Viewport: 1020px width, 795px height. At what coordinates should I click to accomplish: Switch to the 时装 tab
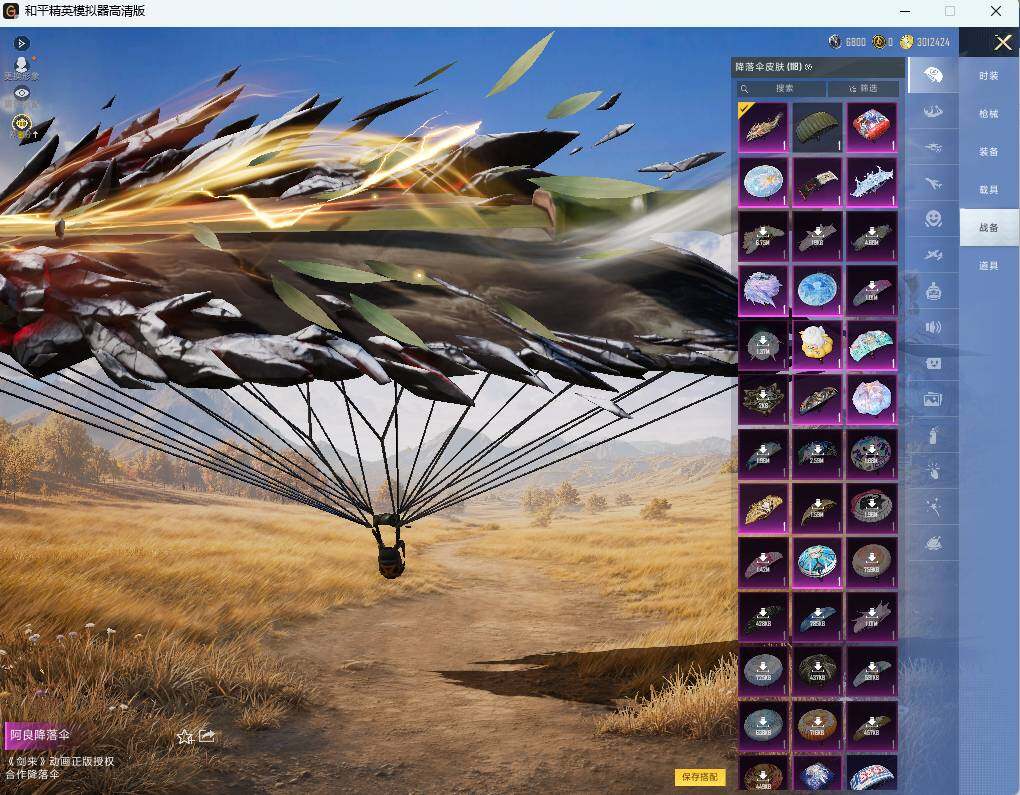tap(989, 76)
